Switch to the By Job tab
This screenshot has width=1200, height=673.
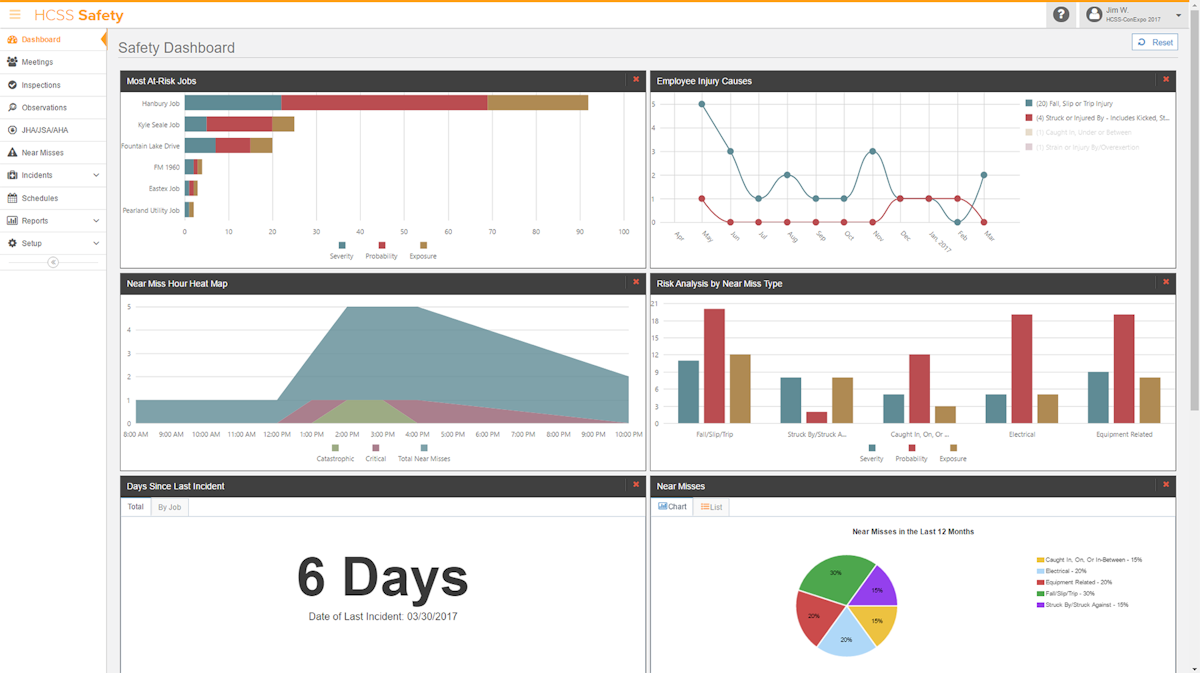tap(169, 507)
